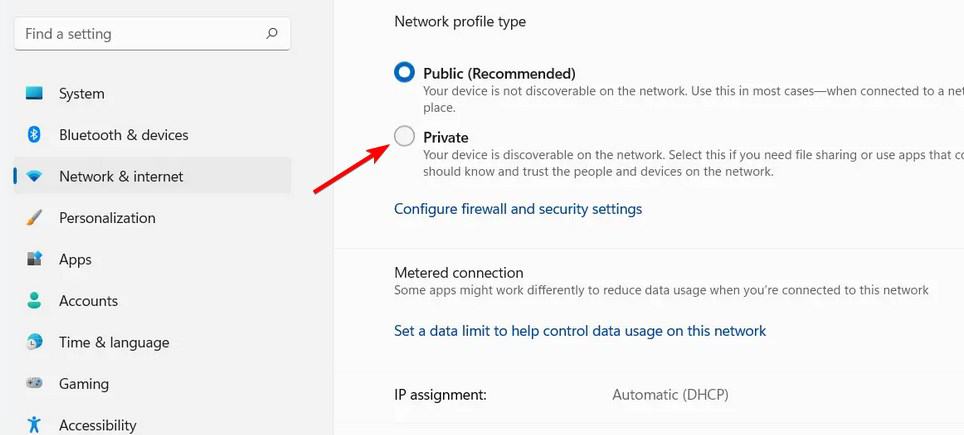Click the Apps icon in sidebar
Viewport: 964px width, 435px height.
tap(34, 259)
